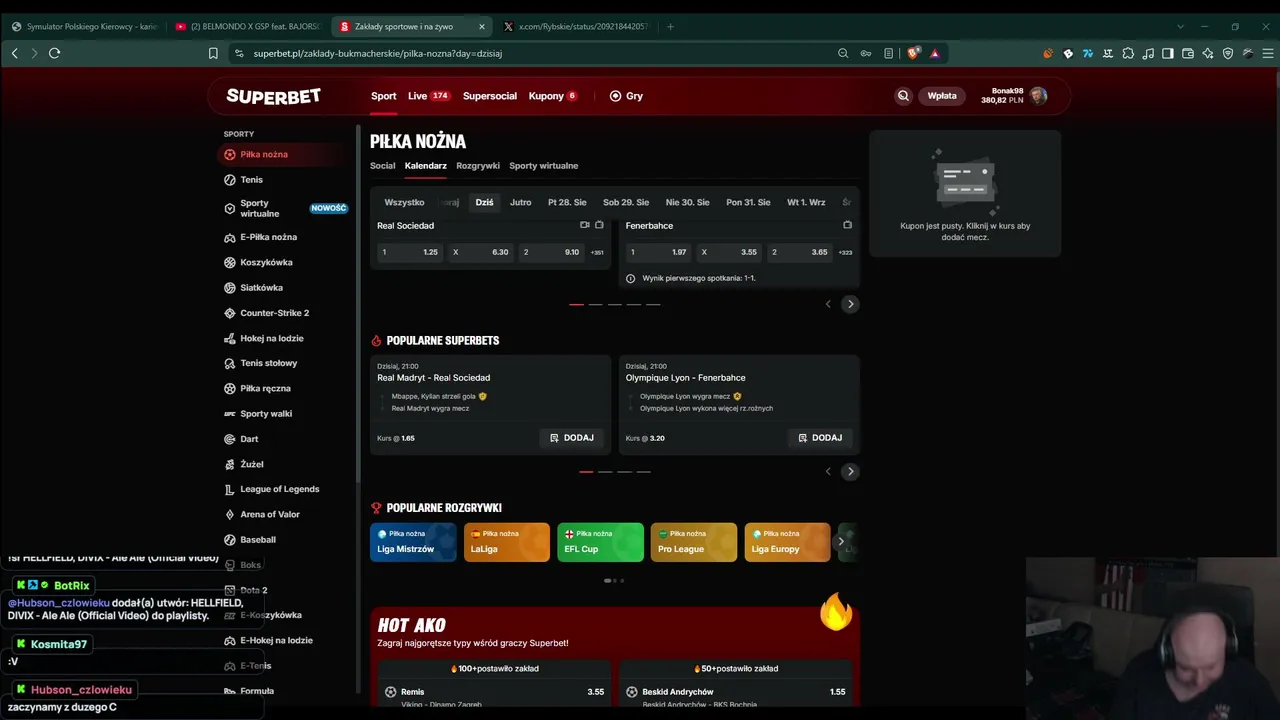Open the LaLiga competition card
The width and height of the screenshot is (1280, 720).
(507, 542)
